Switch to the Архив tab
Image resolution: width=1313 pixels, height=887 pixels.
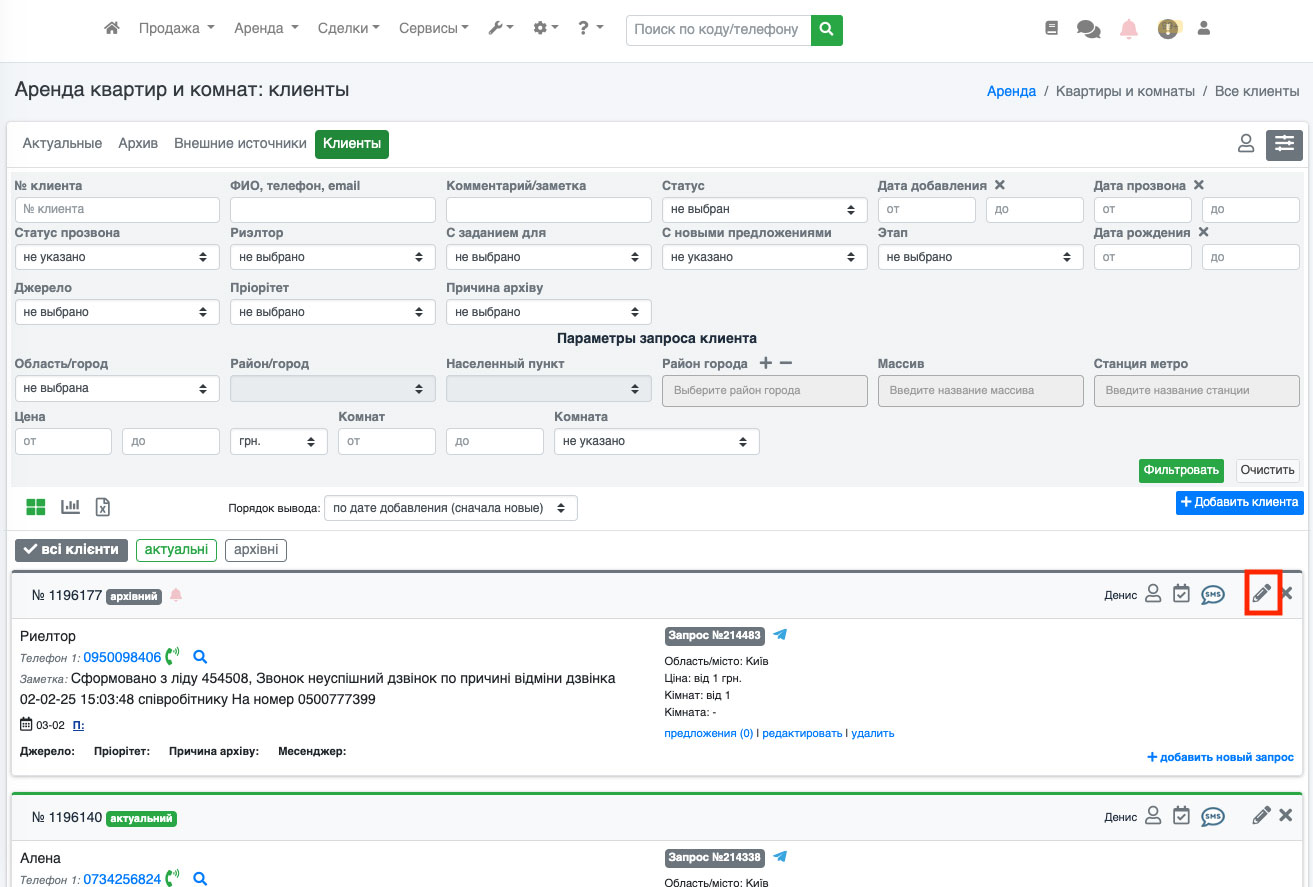click(138, 144)
